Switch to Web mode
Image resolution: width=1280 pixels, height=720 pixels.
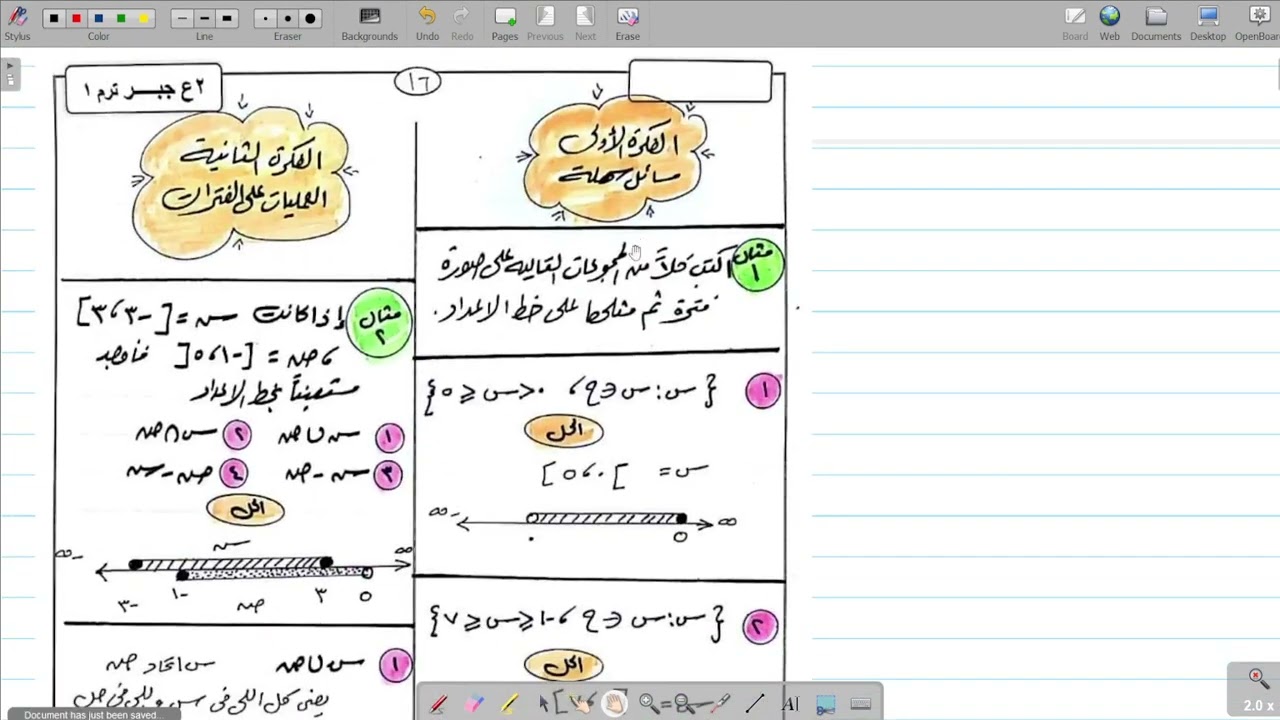(1110, 22)
